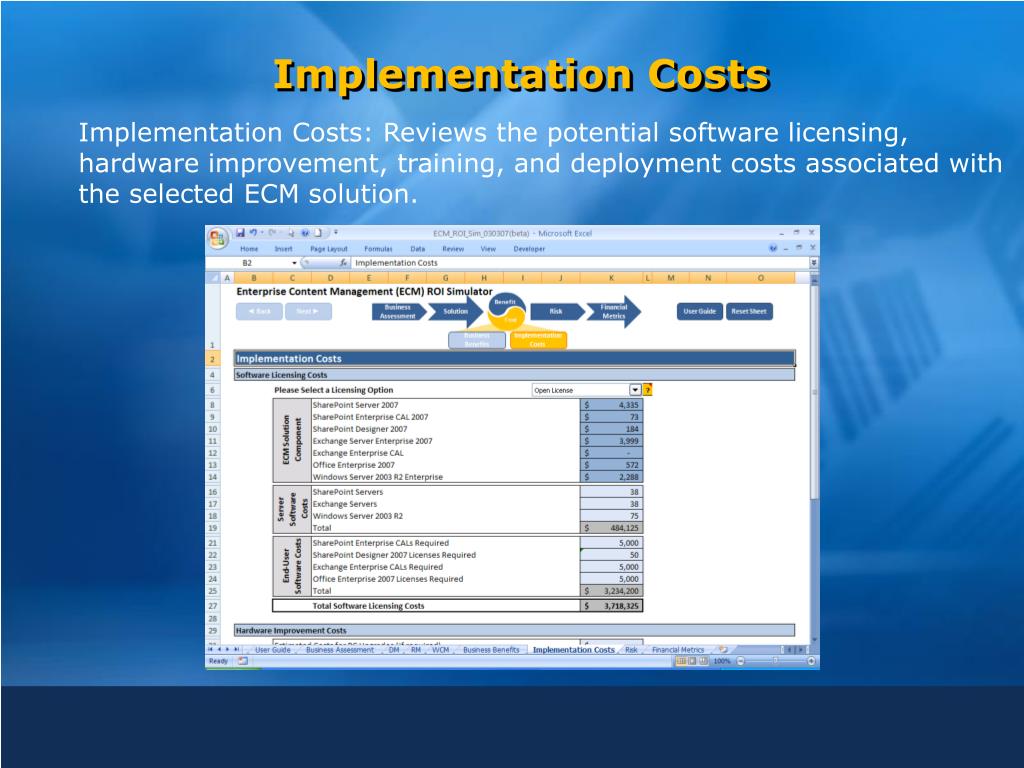Screen dimensions: 1024x768
Task: Click the orange Implementation Costs sub-step button
Action: pos(537,340)
